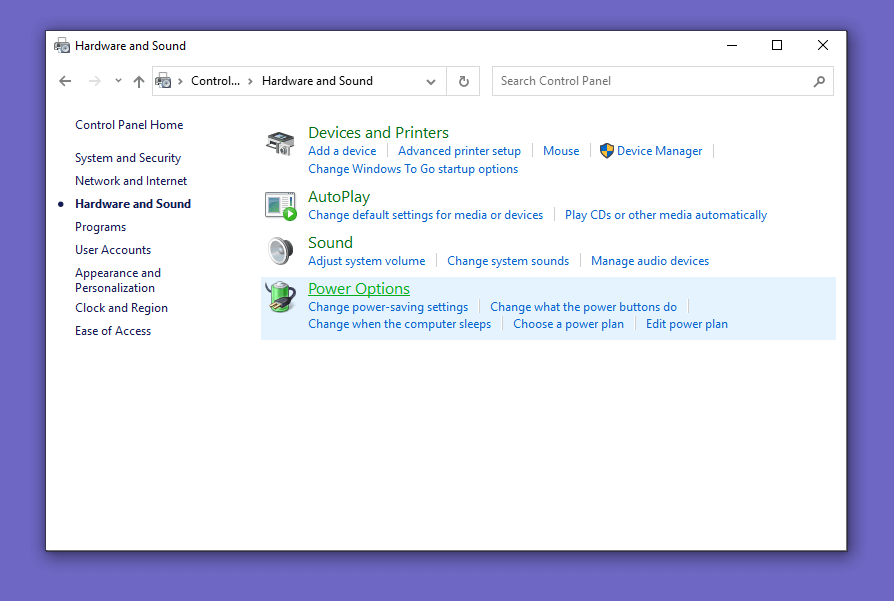Viewport: 894px width, 601px height.
Task: Open the recent locations dropdown
Action: (118, 81)
